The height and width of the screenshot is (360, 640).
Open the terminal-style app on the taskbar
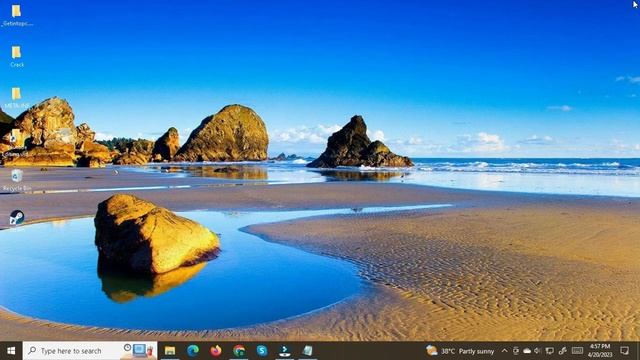pyautogui.click(x=285, y=351)
